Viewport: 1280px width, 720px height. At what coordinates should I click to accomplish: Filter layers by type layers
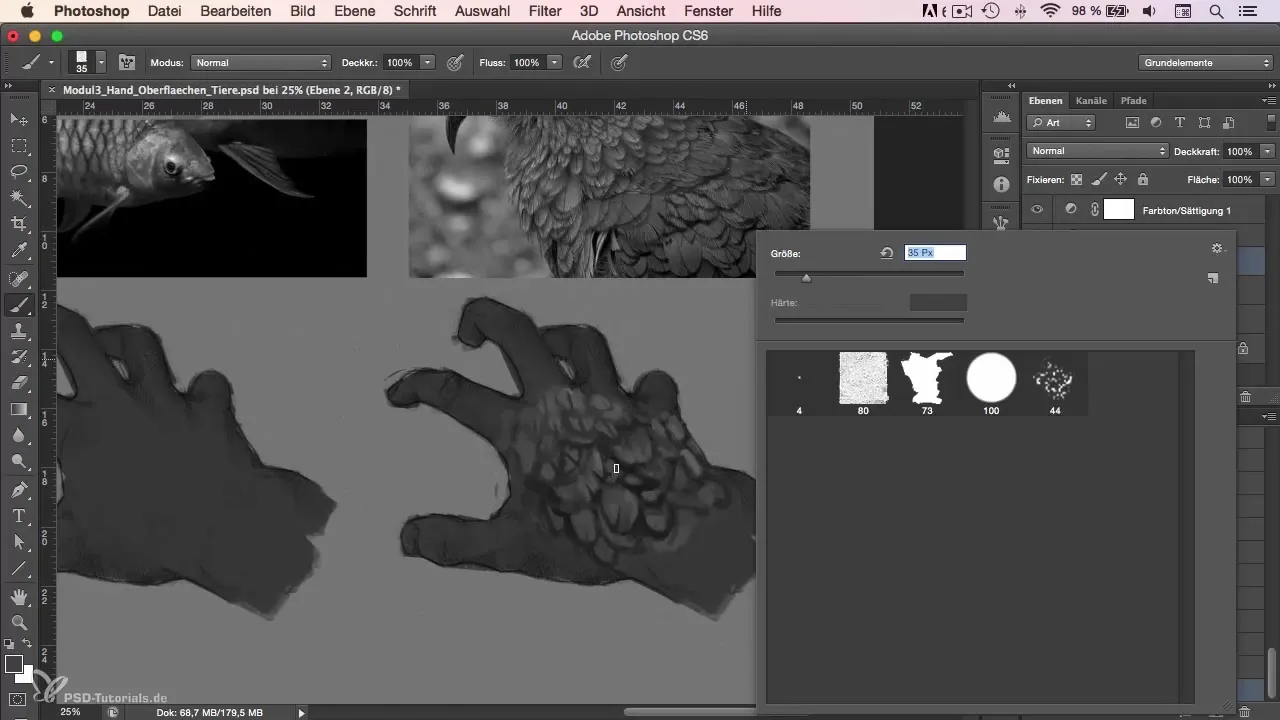tap(1180, 123)
